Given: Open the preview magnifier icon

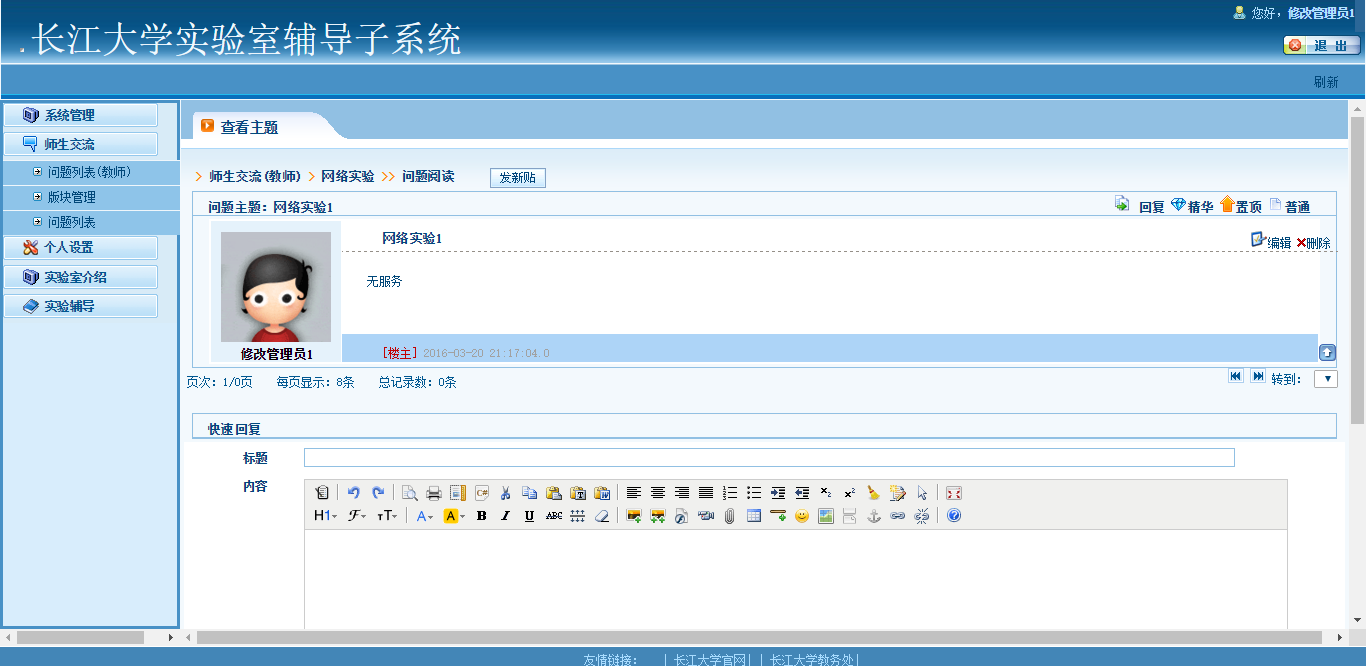Looking at the screenshot, I should click(x=409, y=493).
